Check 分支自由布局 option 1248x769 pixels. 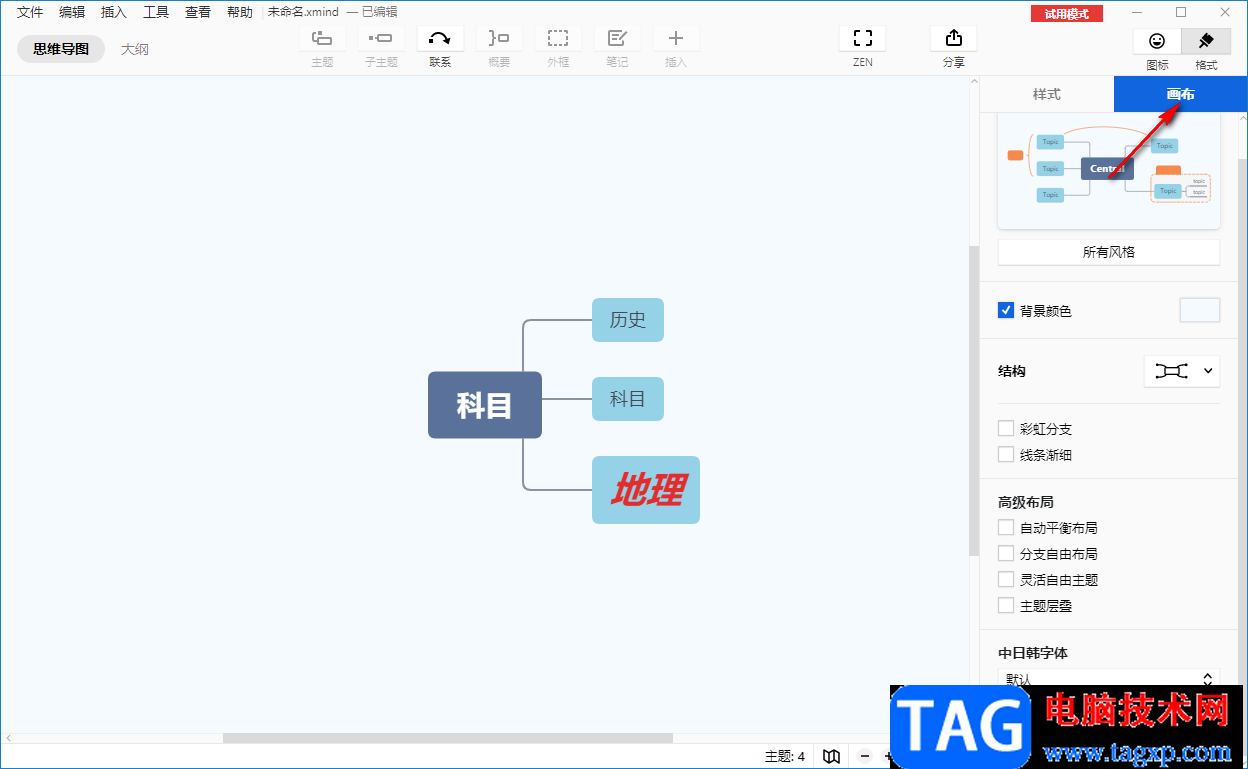click(x=1006, y=553)
